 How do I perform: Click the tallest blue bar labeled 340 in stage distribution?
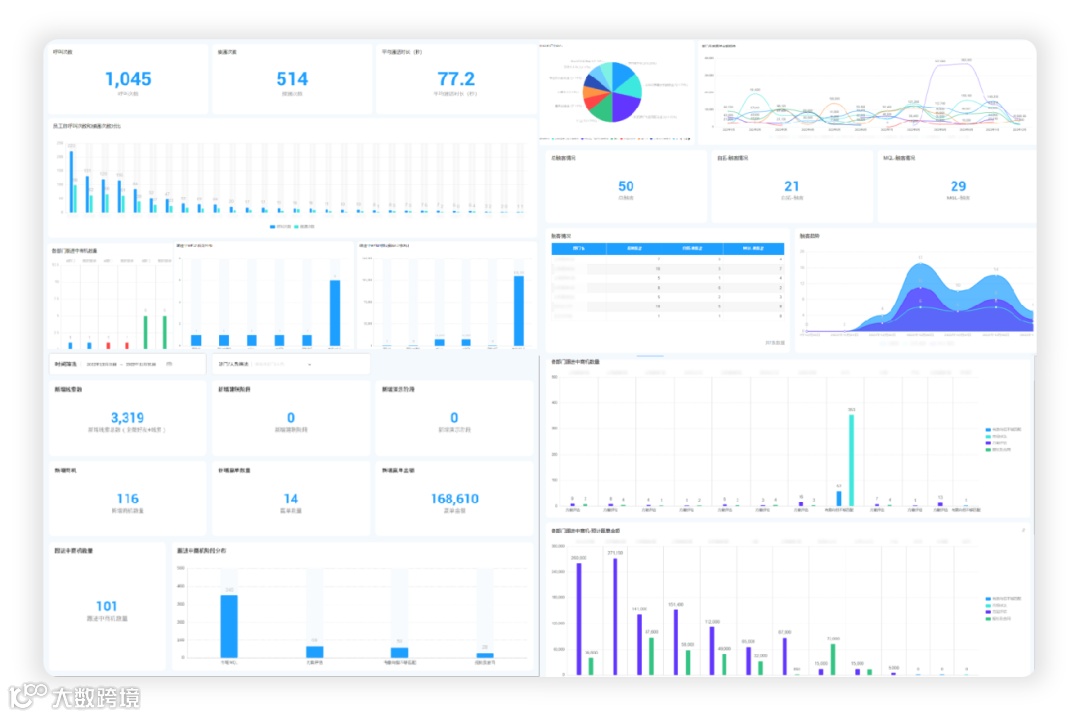click(229, 626)
